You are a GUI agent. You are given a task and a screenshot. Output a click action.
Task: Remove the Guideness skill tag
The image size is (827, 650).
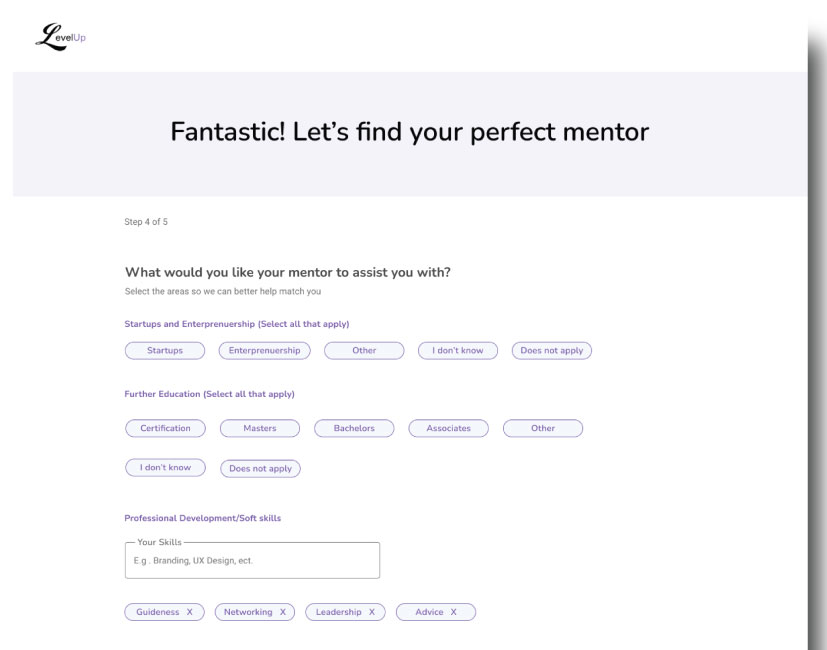(189, 612)
